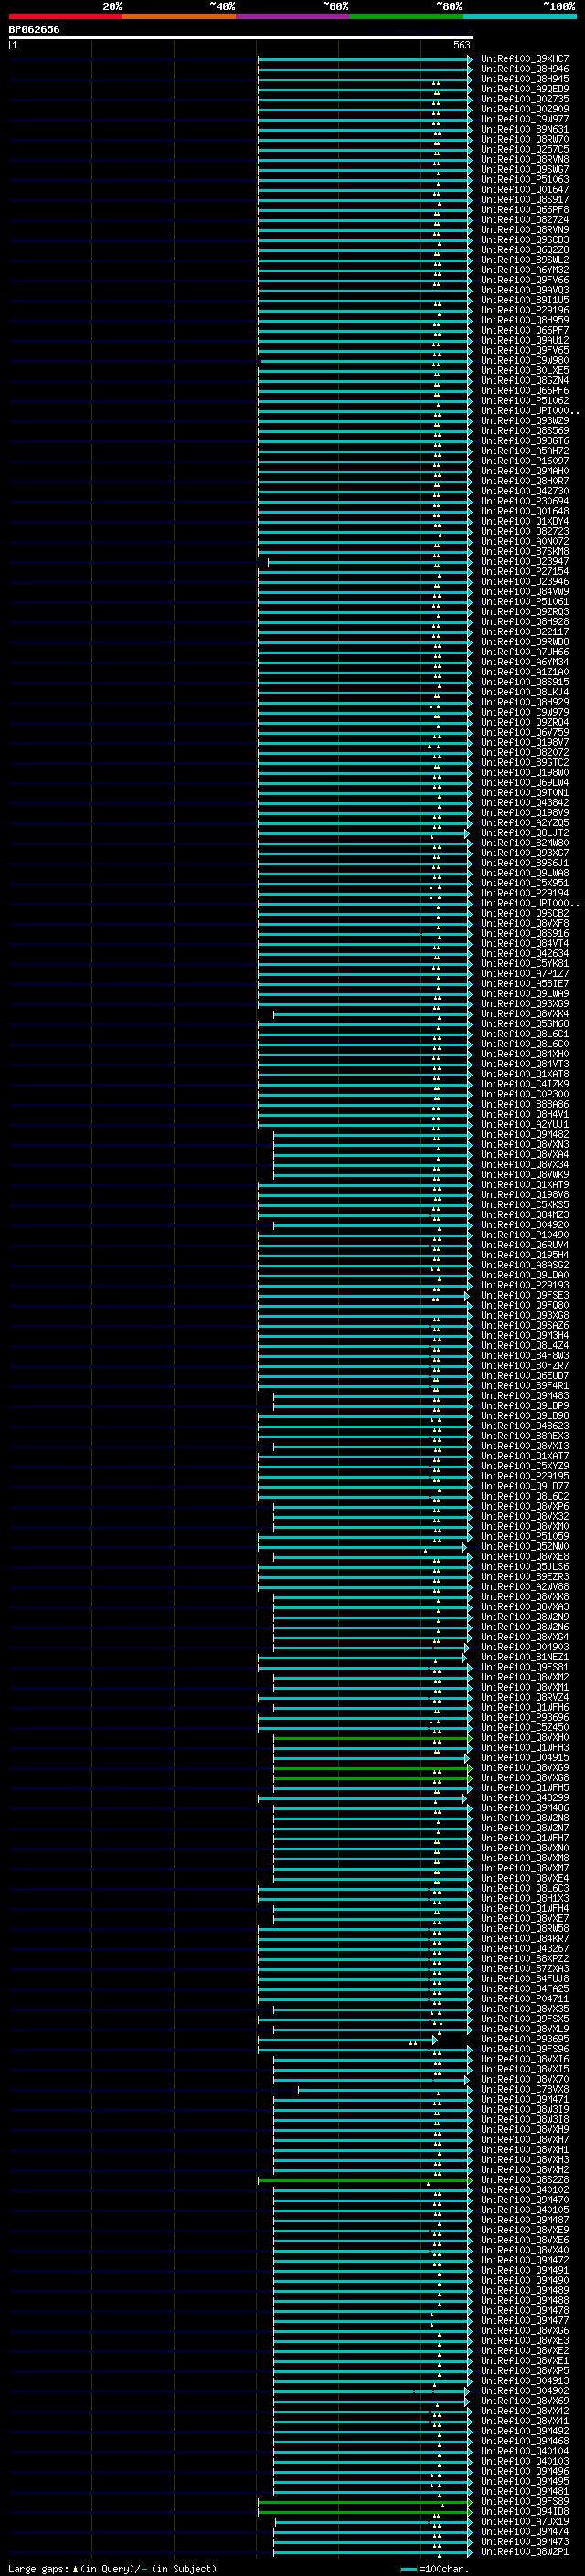Image resolution: width=585 pixels, height=2576 pixels.
Task: Click the green alignment bar for UniRef100_Q8VXG8
Action: (x=372, y=1778)
